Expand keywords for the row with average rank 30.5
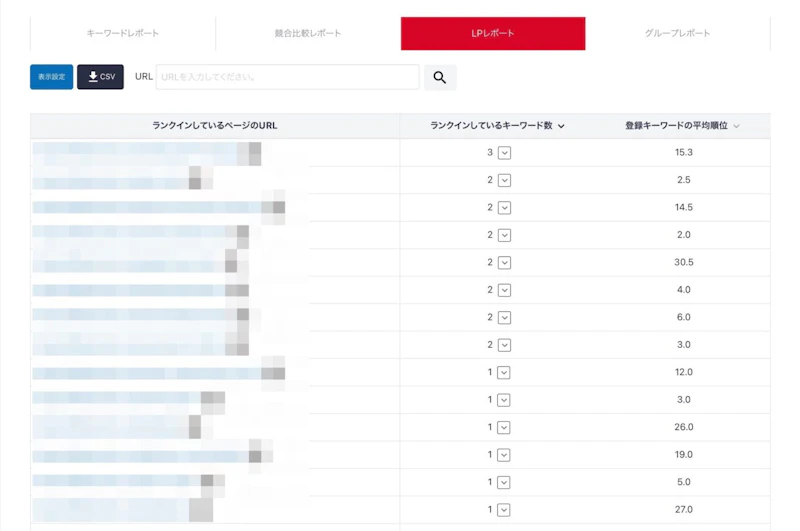 [x=504, y=262]
